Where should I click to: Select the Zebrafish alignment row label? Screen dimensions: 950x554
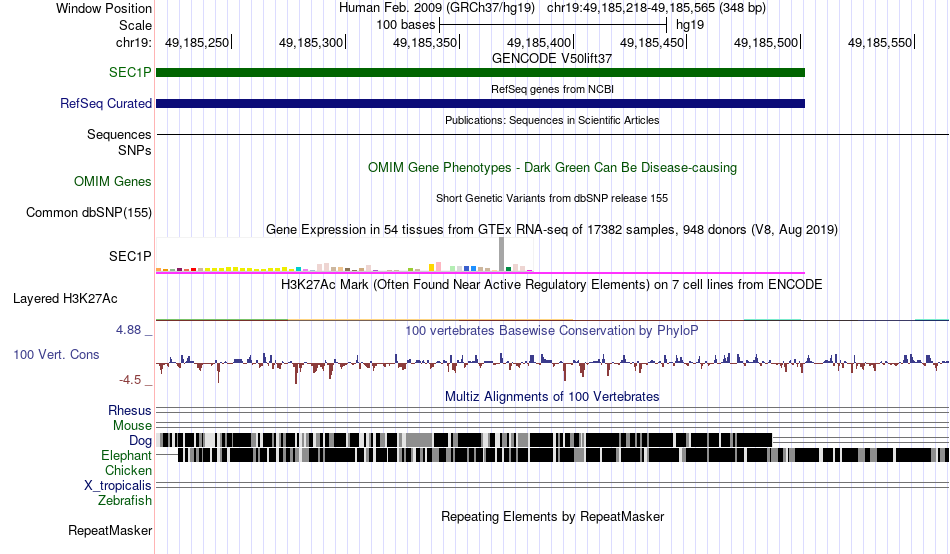click(125, 500)
